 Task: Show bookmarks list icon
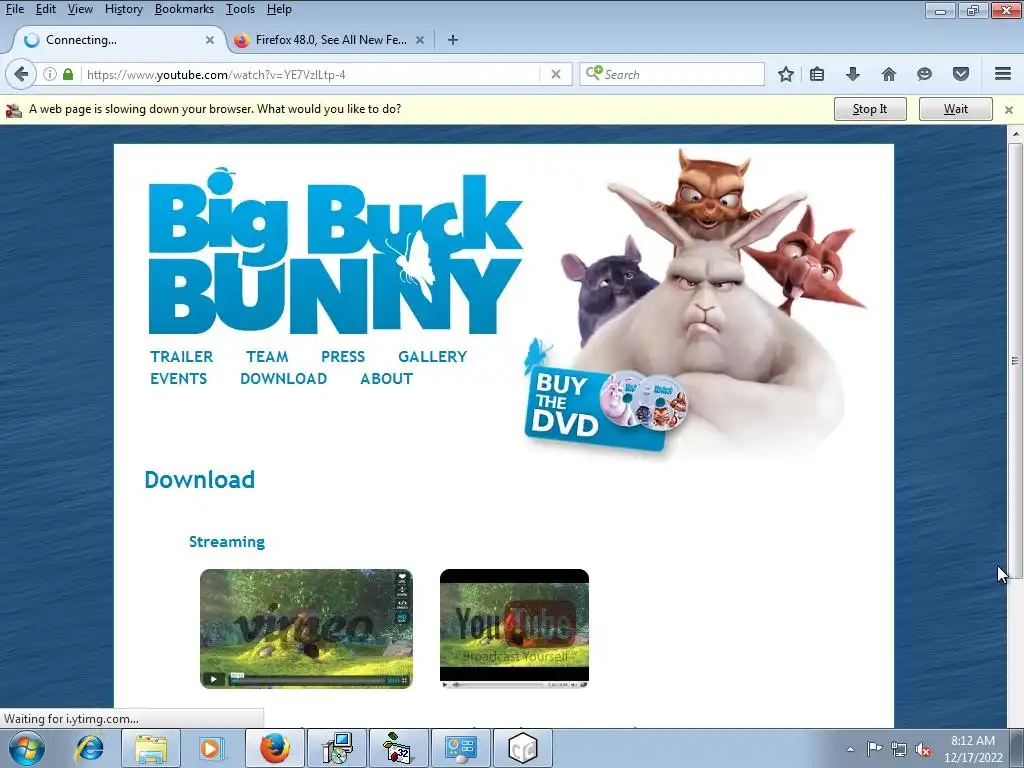(817, 74)
